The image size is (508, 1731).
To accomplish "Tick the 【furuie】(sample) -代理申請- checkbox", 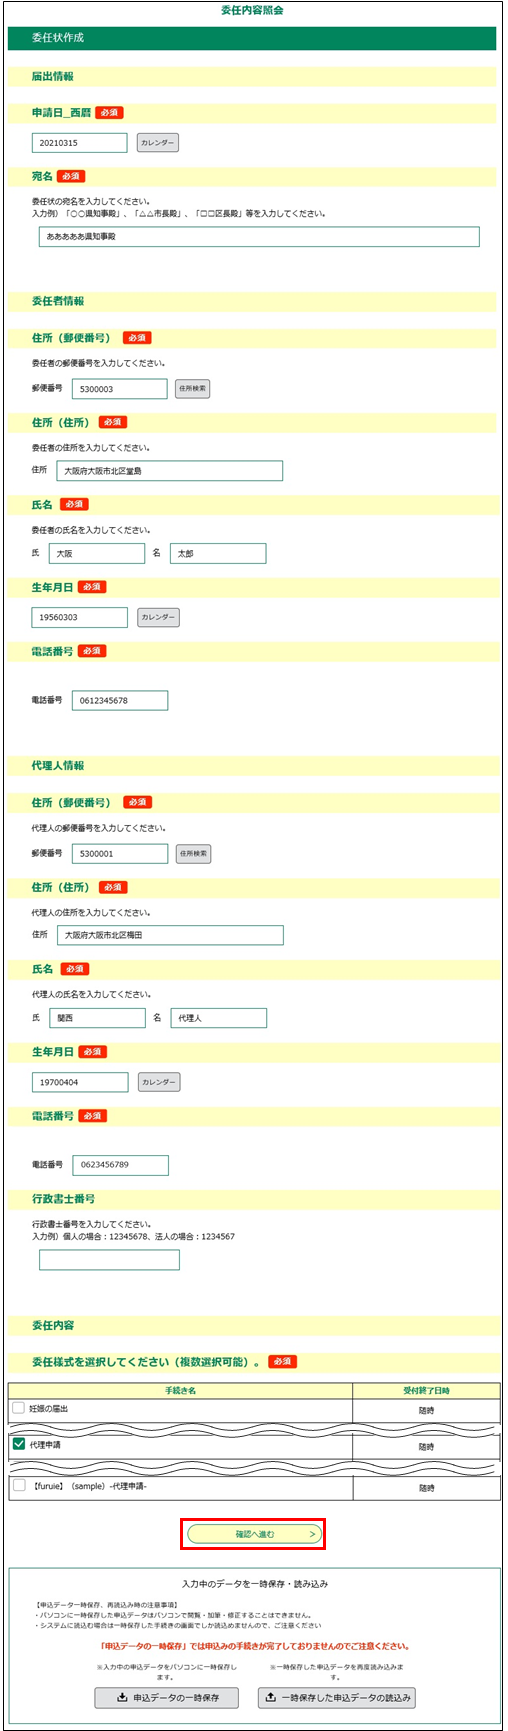I will coord(19,1485).
